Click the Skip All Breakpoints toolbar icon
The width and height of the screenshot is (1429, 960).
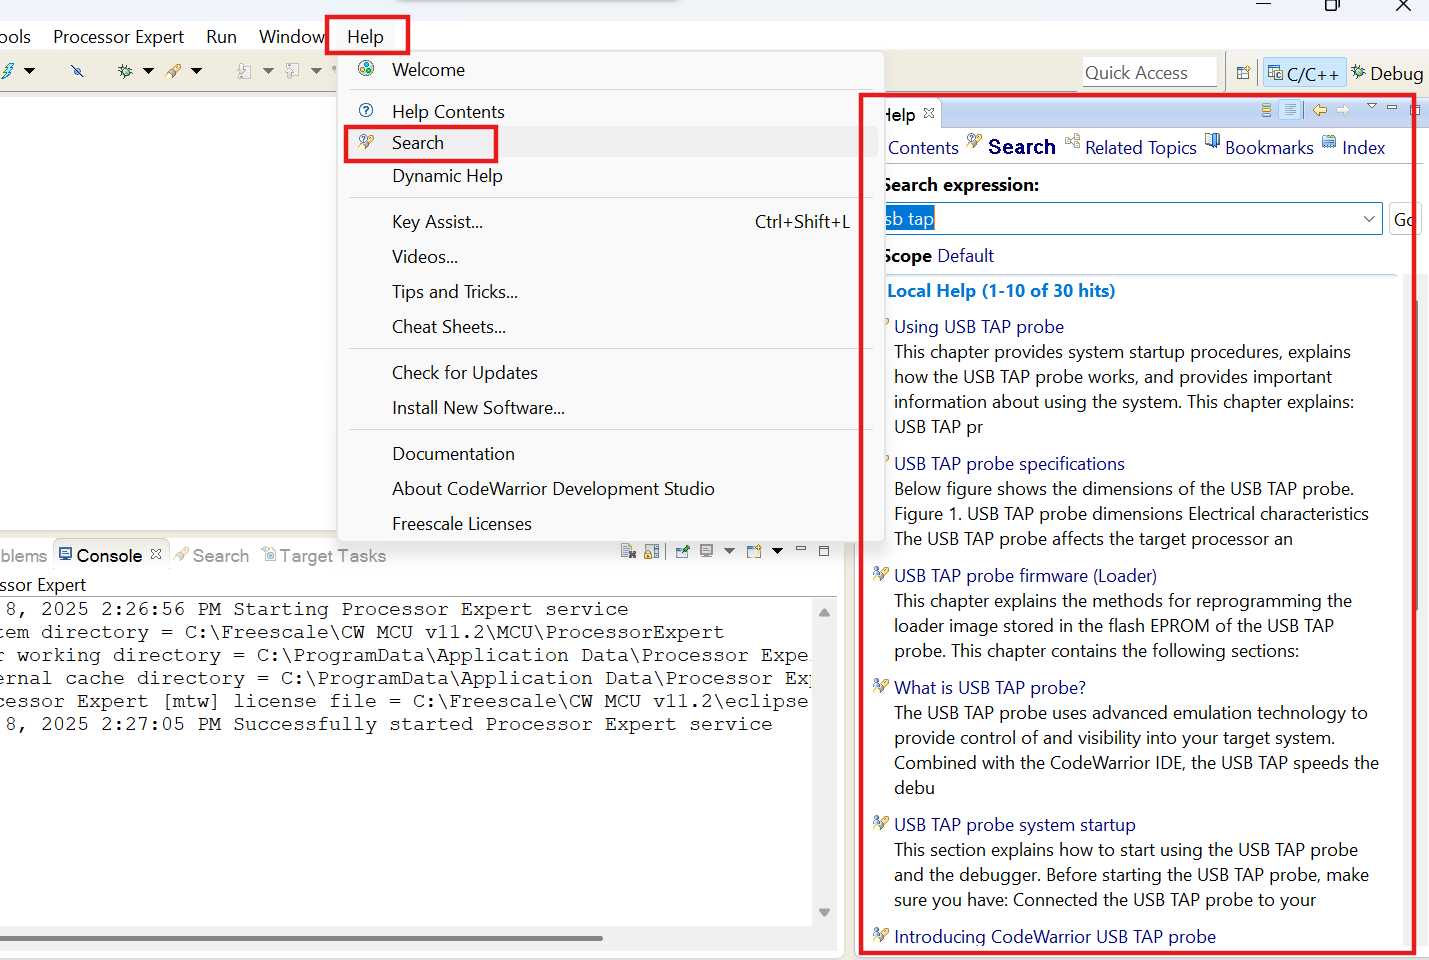[x=77, y=71]
